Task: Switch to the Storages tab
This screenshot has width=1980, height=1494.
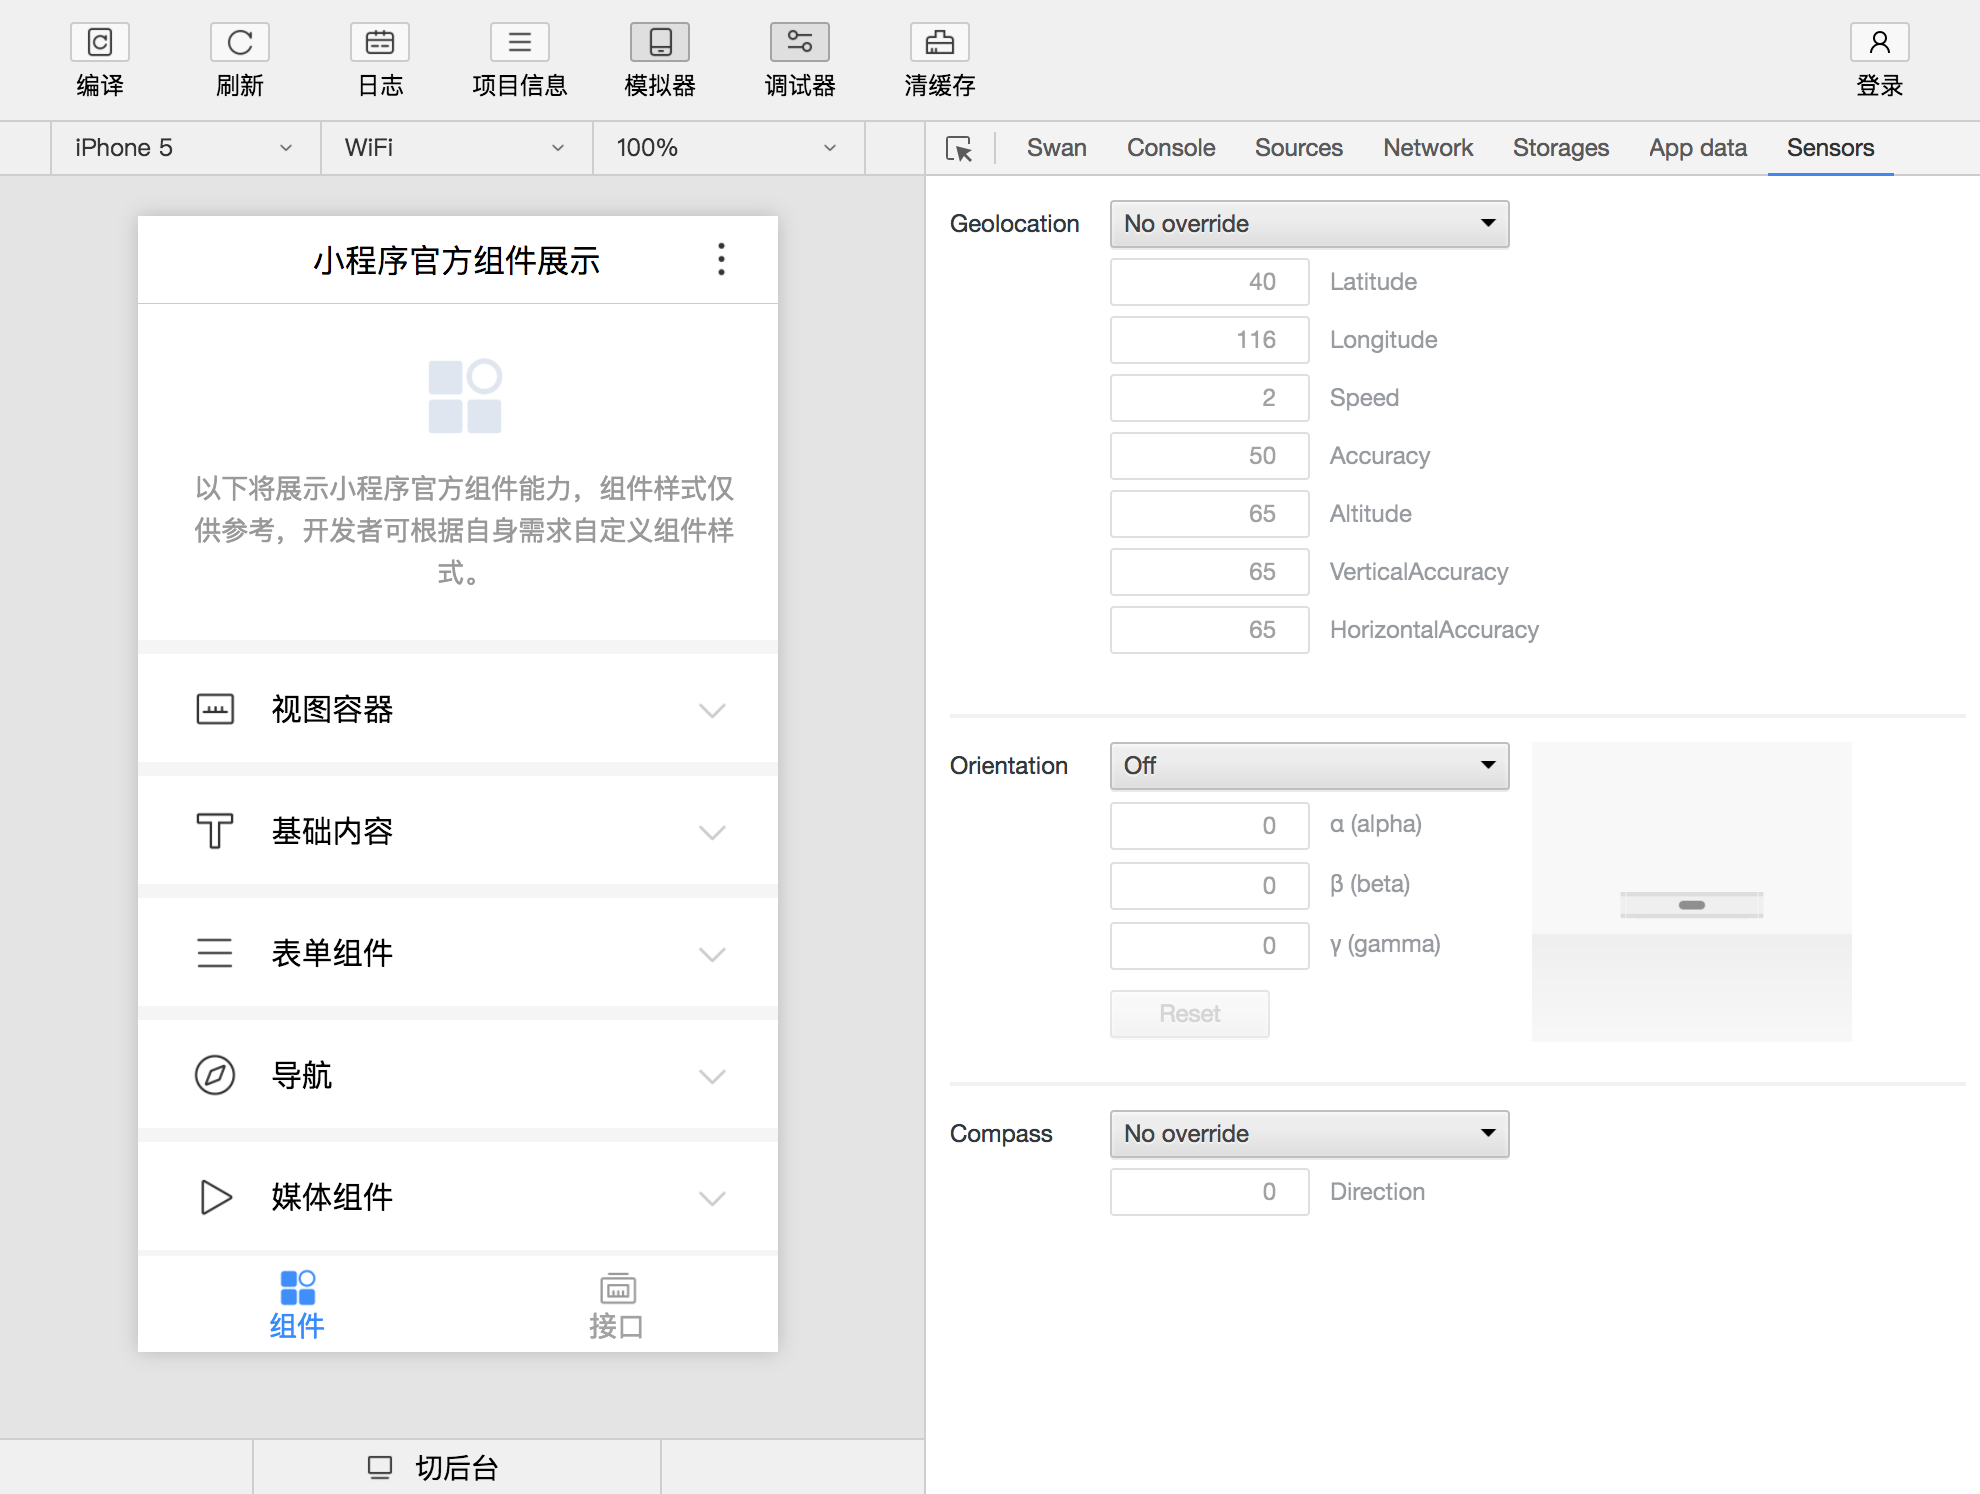Action: (1561, 148)
